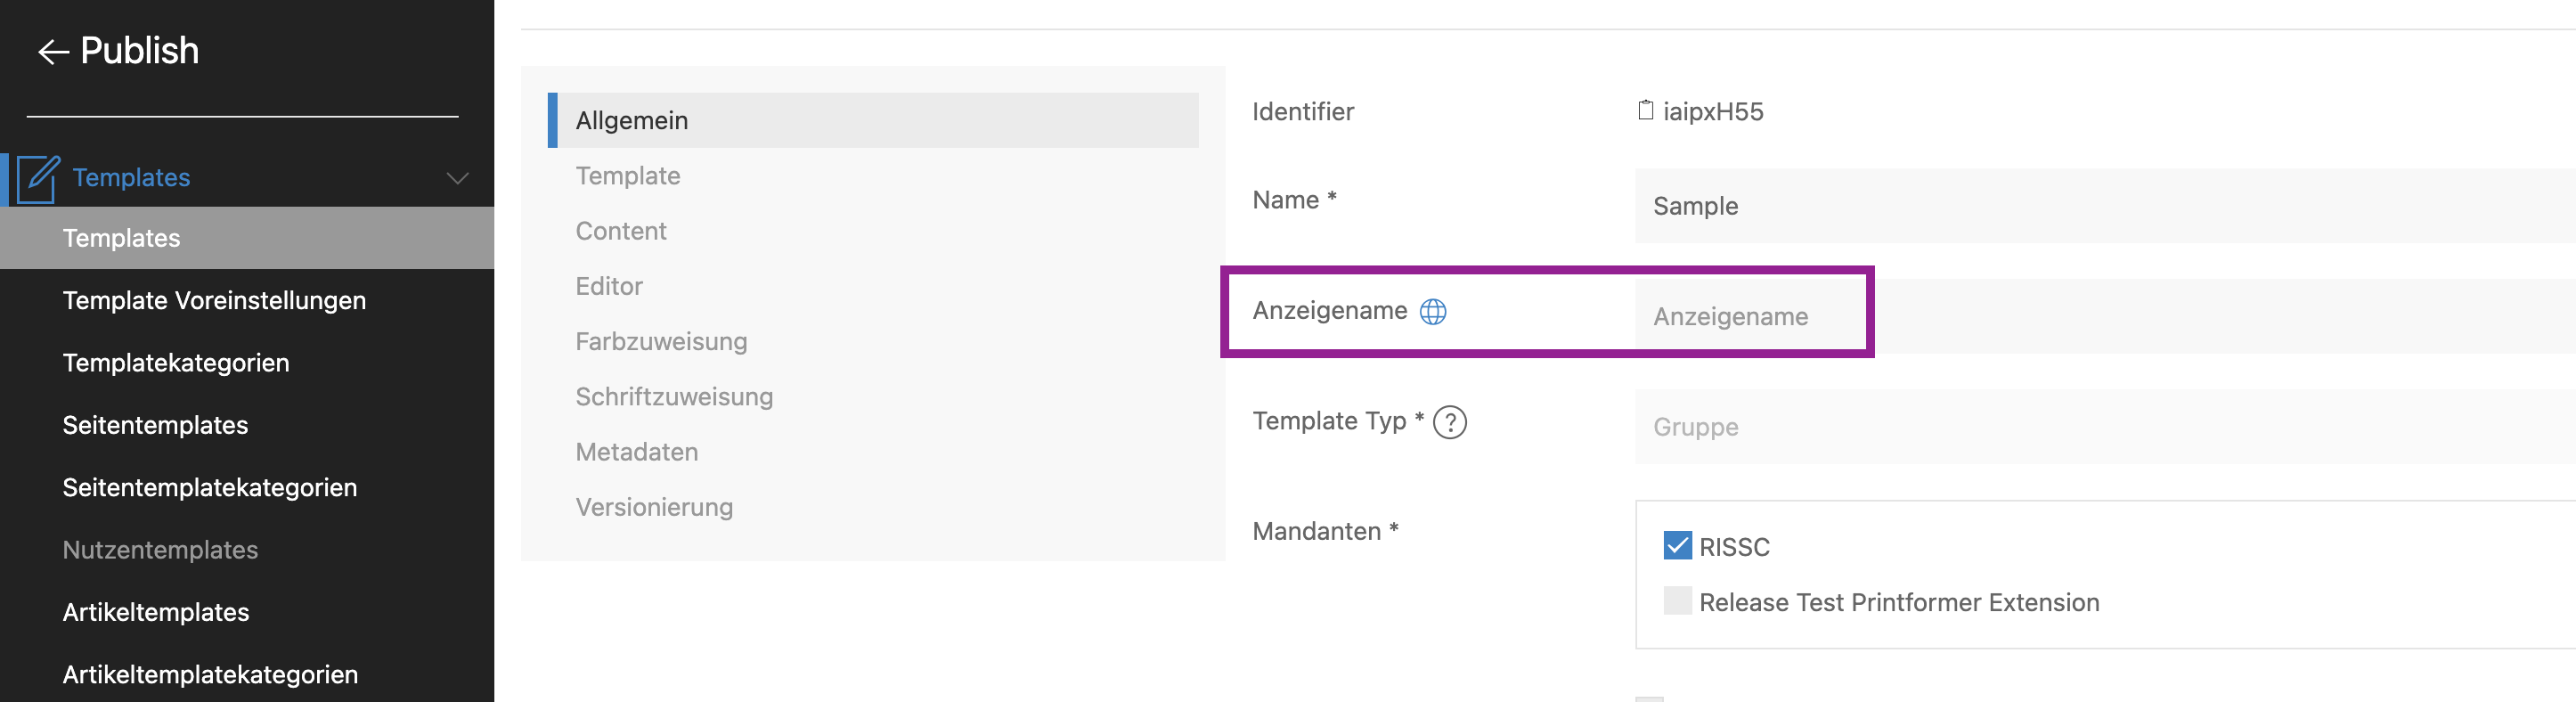Image resolution: width=2576 pixels, height=702 pixels.
Task: Collapse the Templates sidebar section chevron
Action: coord(457,179)
